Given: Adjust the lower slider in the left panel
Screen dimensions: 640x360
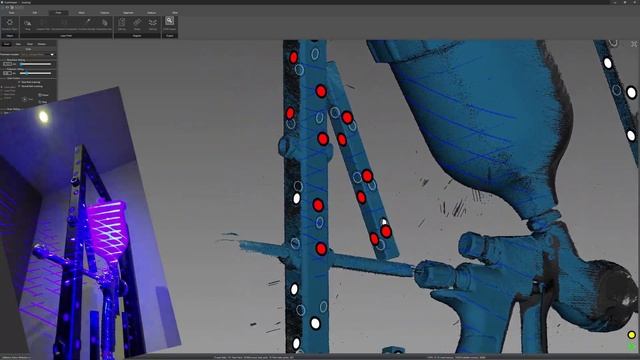Looking at the screenshot, I should tap(36, 73).
